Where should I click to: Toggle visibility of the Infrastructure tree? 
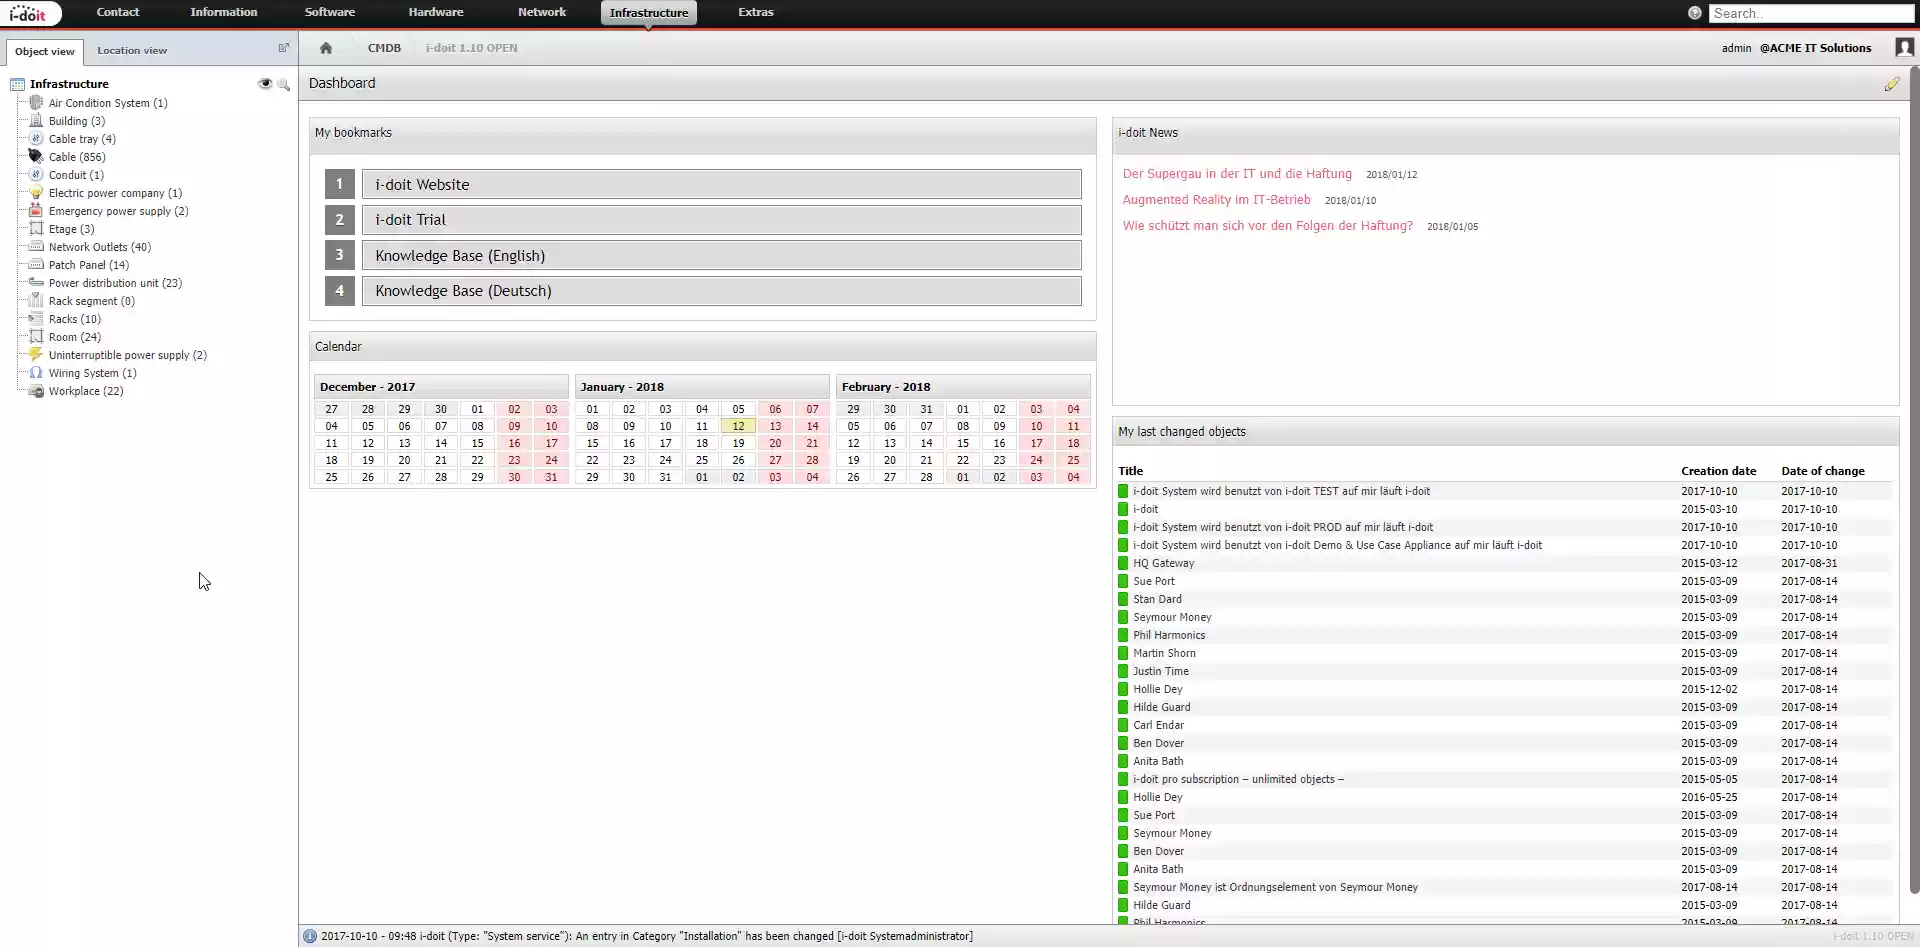coord(265,85)
